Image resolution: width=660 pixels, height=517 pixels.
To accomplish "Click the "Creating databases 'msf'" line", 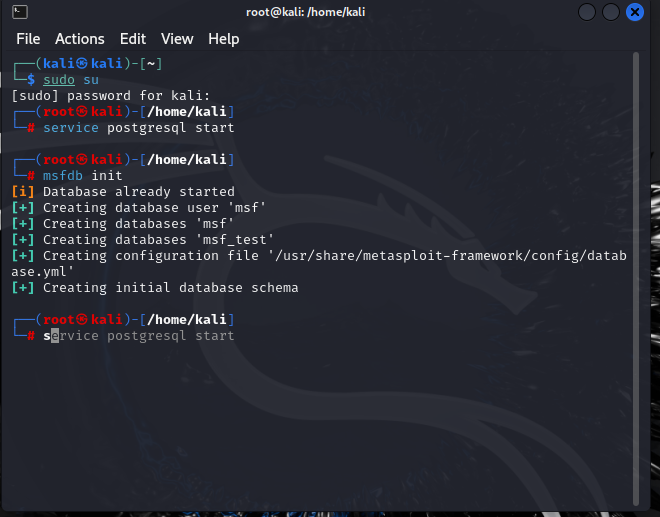I will click(x=122, y=224).
